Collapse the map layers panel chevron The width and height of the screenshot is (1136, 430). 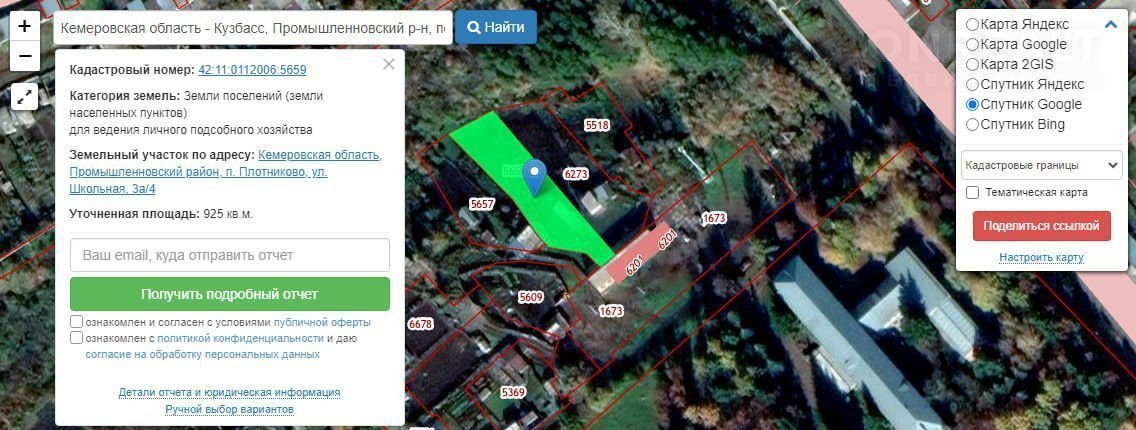[1111, 25]
